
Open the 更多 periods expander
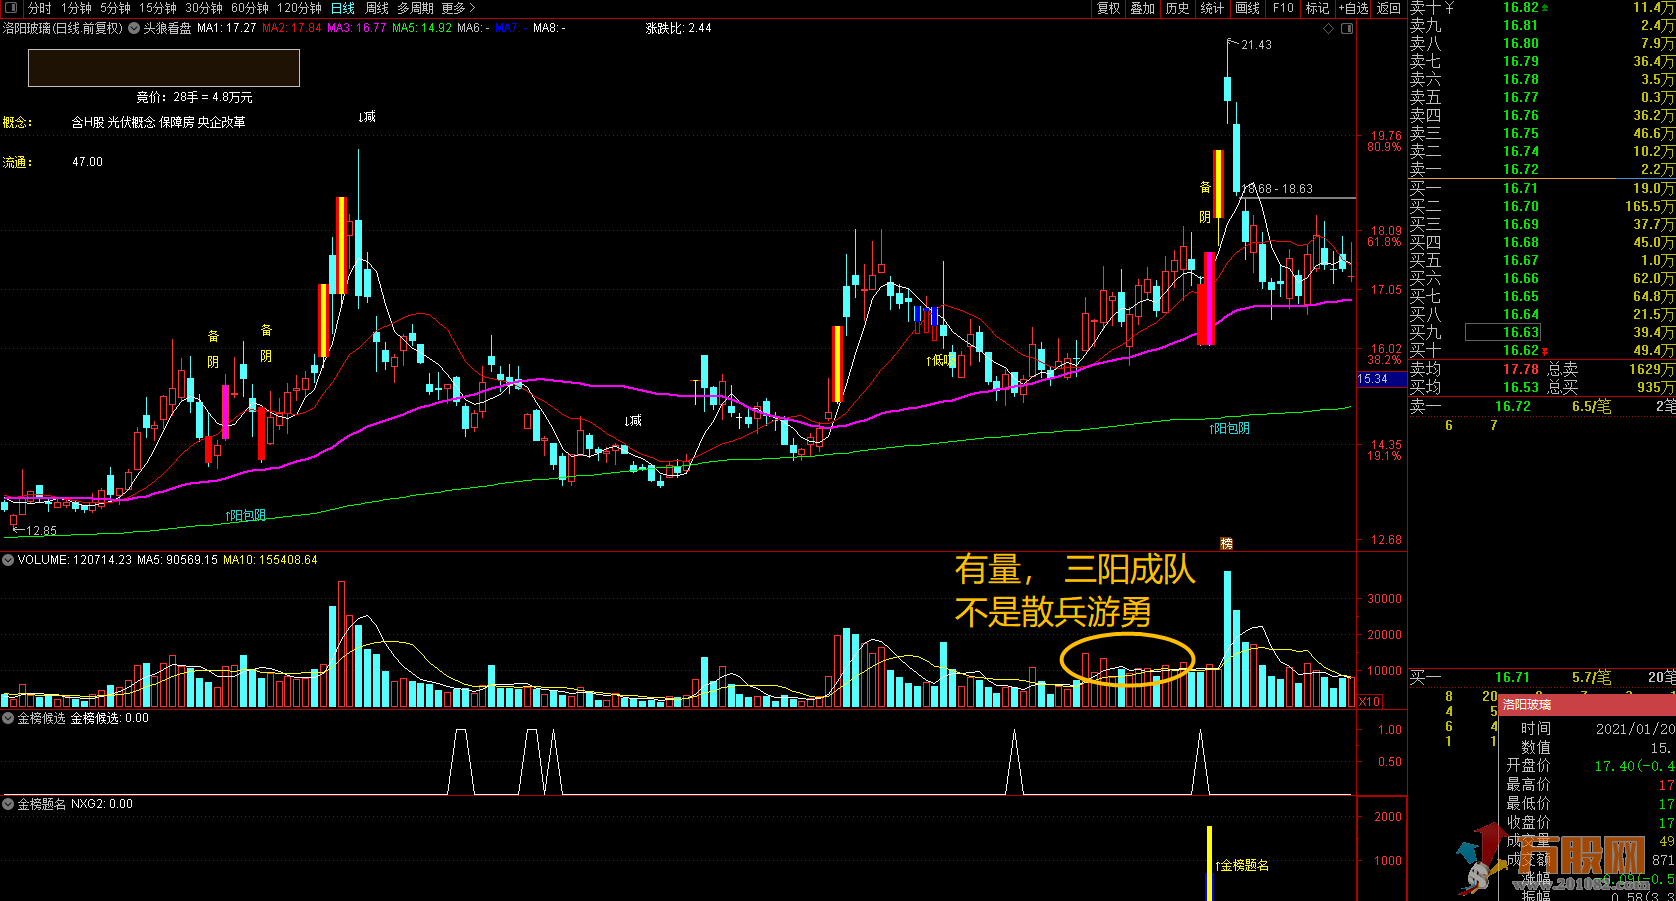[458, 8]
